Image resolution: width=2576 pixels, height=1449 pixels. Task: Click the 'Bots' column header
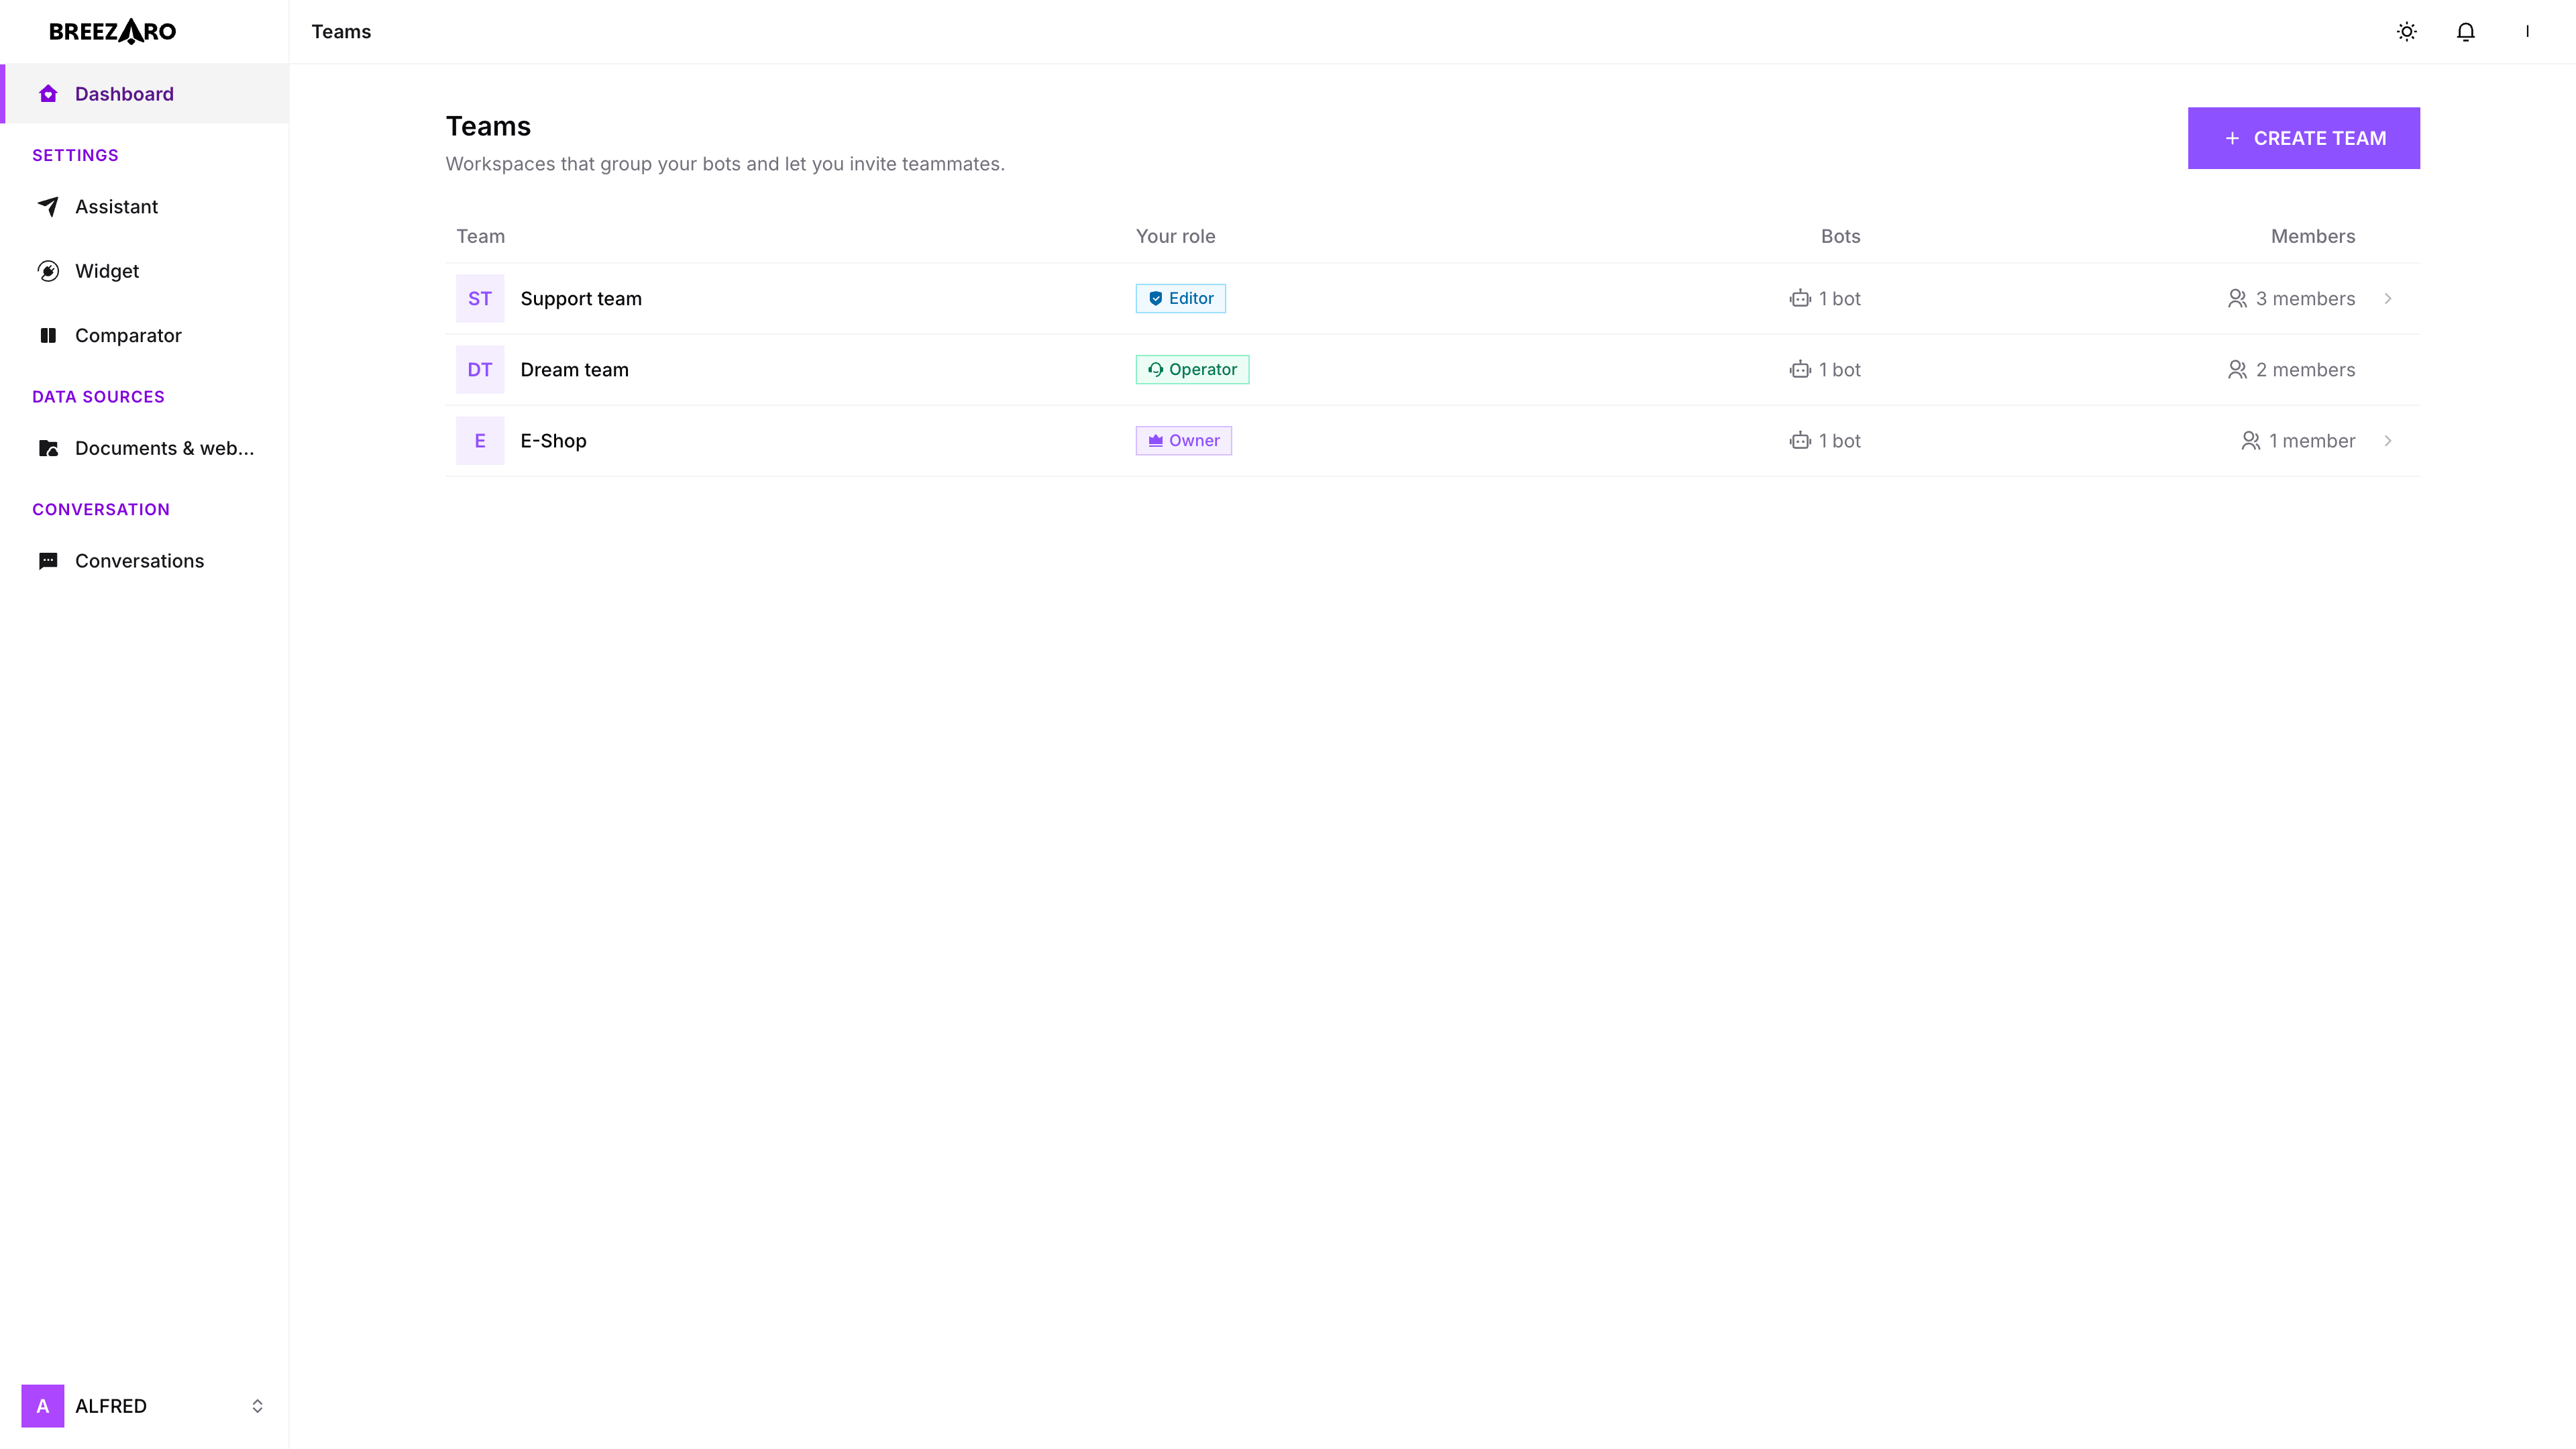tap(1840, 237)
